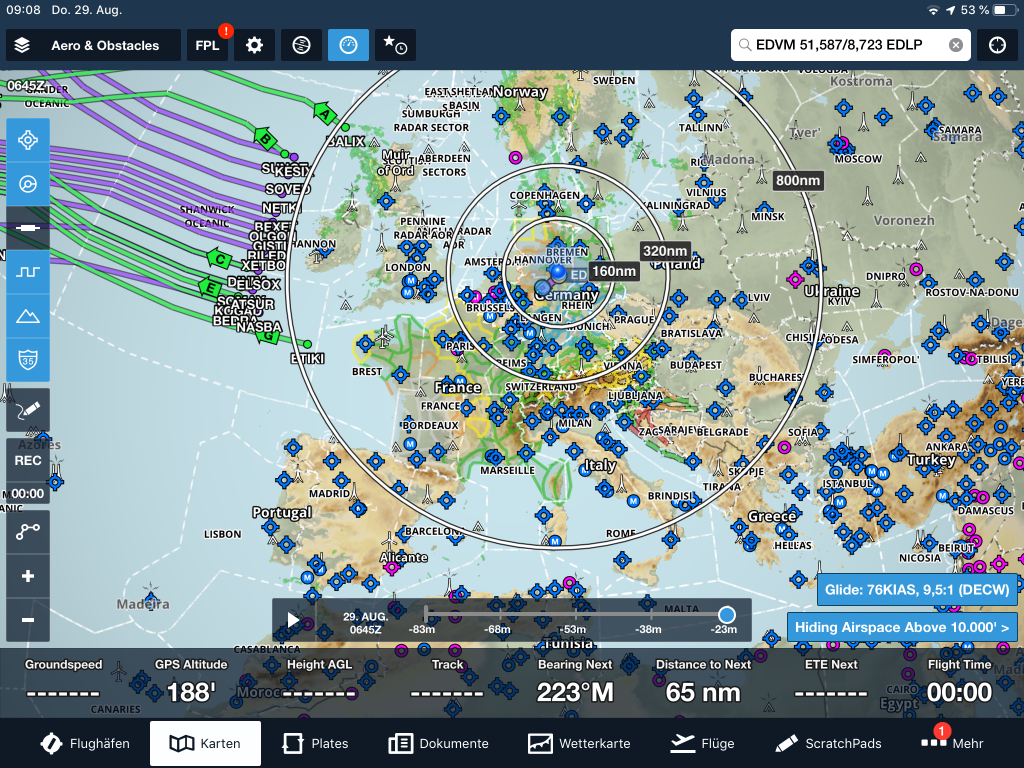Select North Atlantic track C marker
Screen dimensions: 1024x768
220,259
